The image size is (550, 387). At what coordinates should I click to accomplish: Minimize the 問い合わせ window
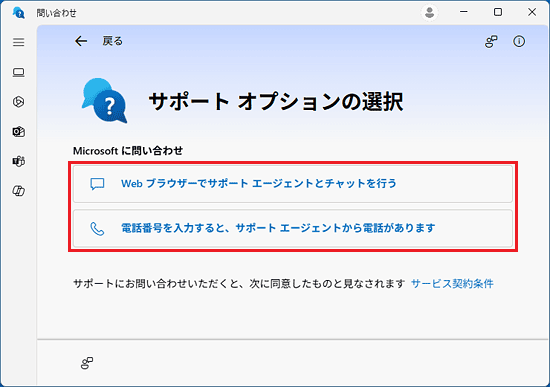(x=464, y=12)
